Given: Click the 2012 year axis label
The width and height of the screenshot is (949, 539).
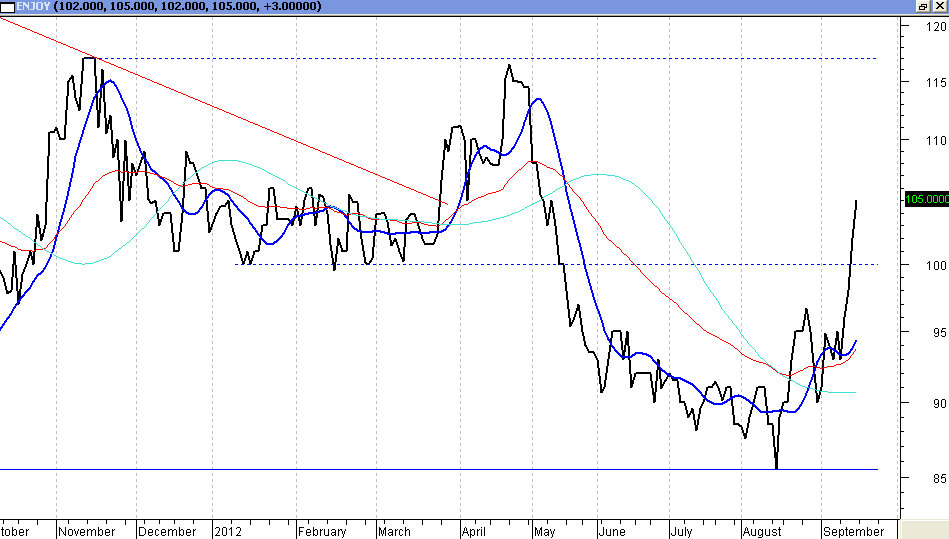Looking at the screenshot, I should 228,531.
